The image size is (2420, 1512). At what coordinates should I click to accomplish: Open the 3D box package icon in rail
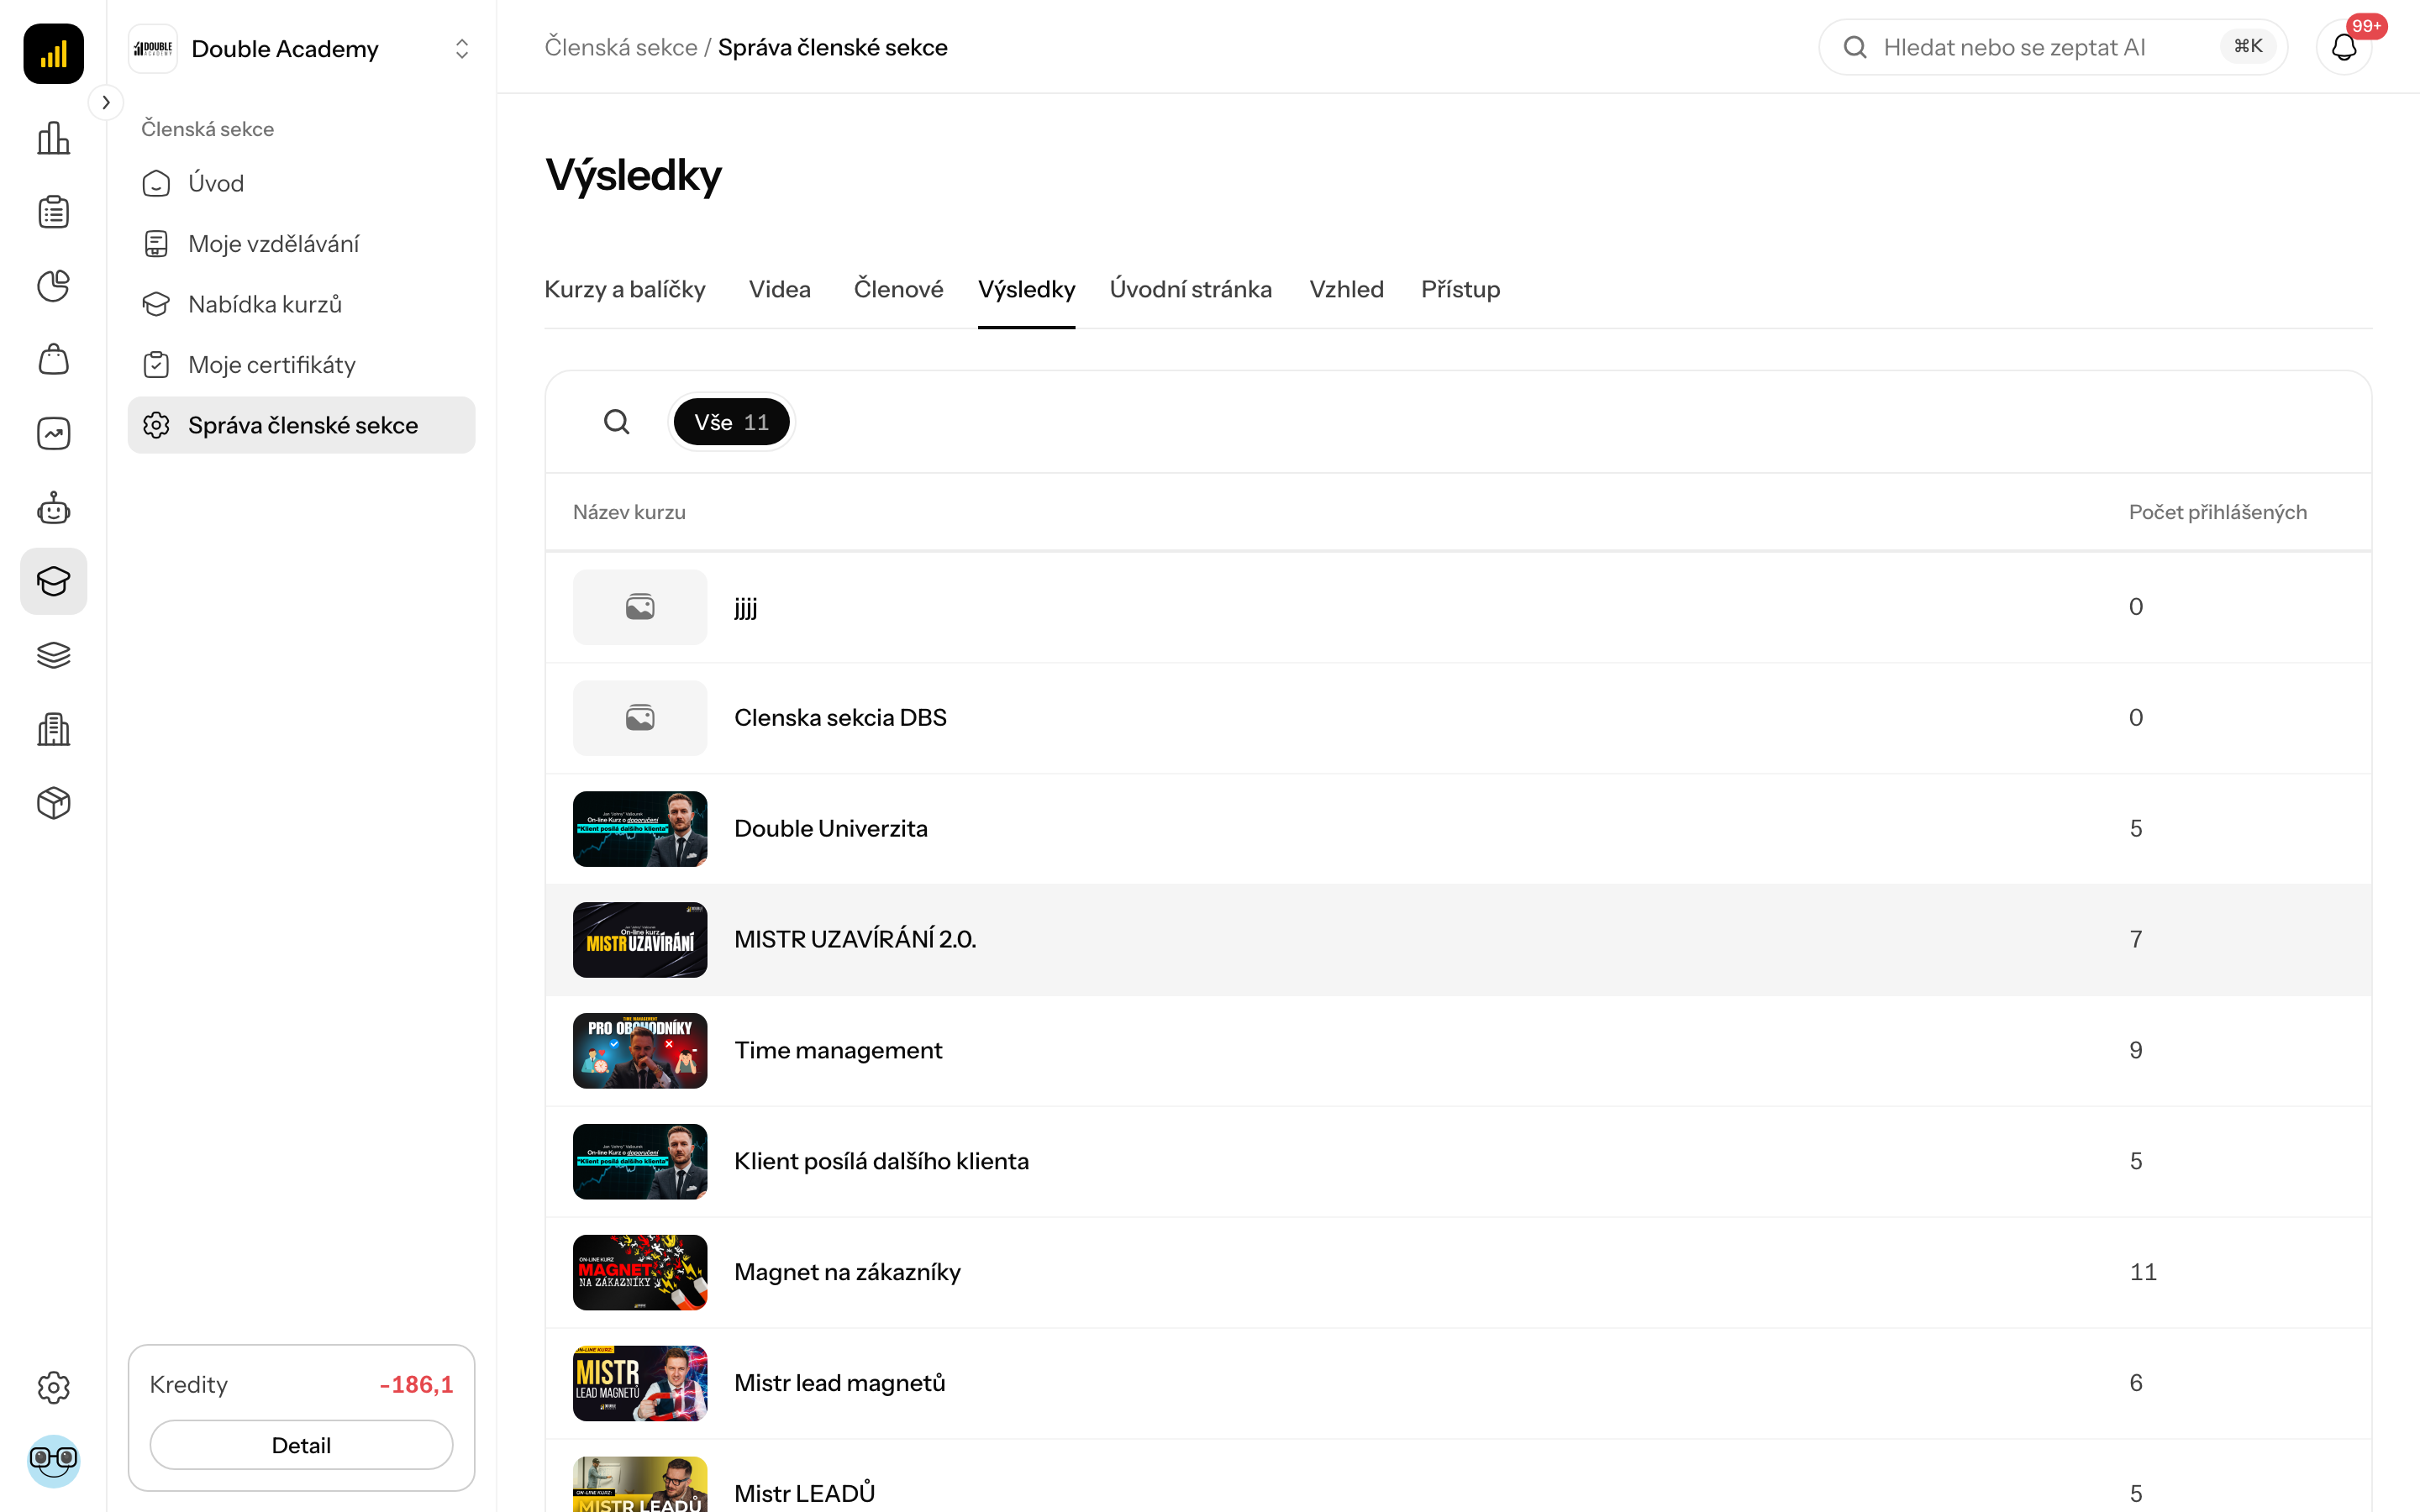(x=53, y=803)
